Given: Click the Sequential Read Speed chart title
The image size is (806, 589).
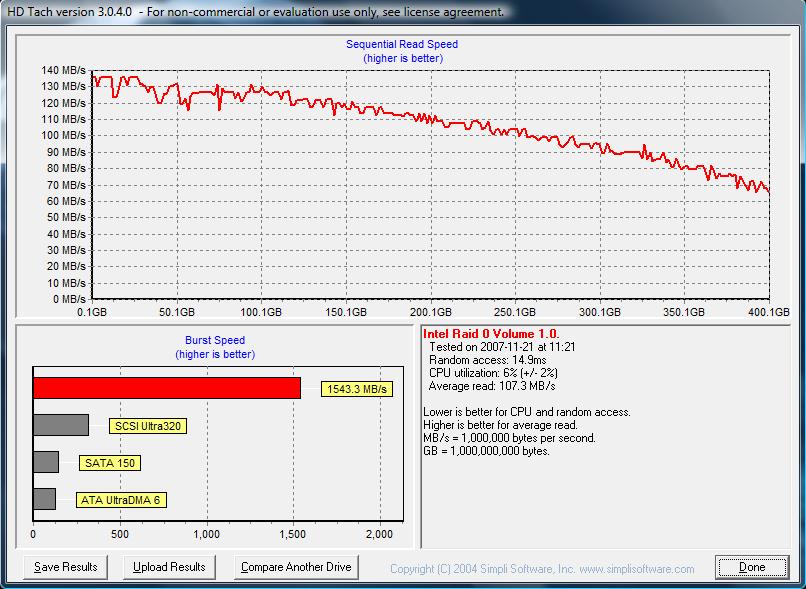Looking at the screenshot, I should (402, 44).
